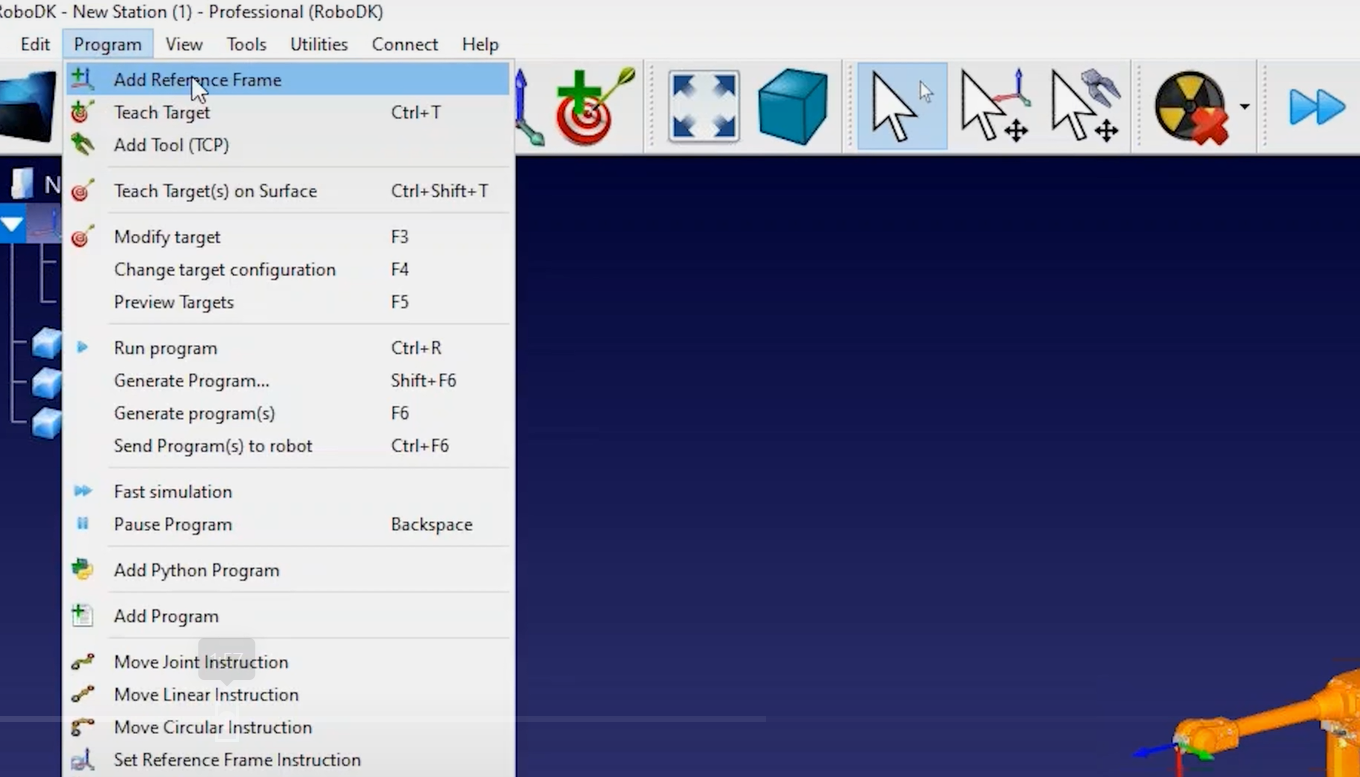This screenshot has height=777, width=1360.
Task: Click Move Joint Instruction entry
Action: [200, 662]
